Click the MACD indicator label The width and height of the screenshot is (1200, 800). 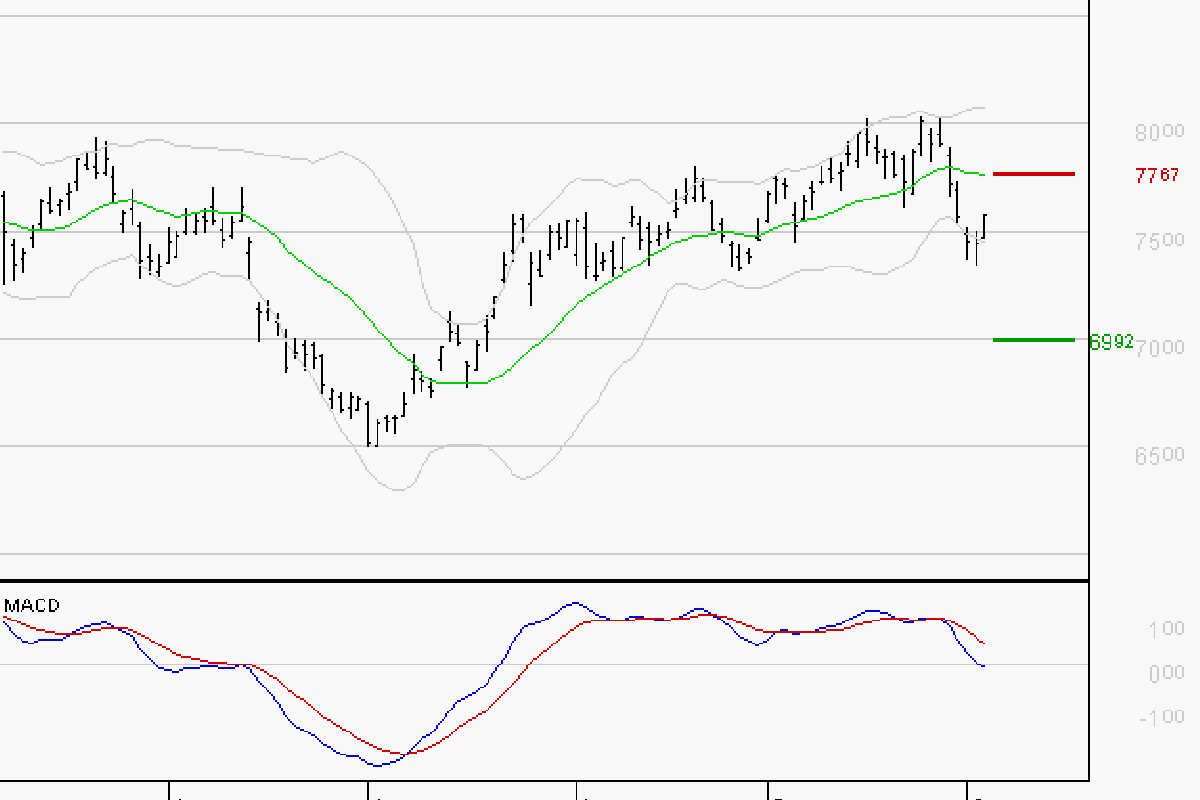[x=32, y=605]
